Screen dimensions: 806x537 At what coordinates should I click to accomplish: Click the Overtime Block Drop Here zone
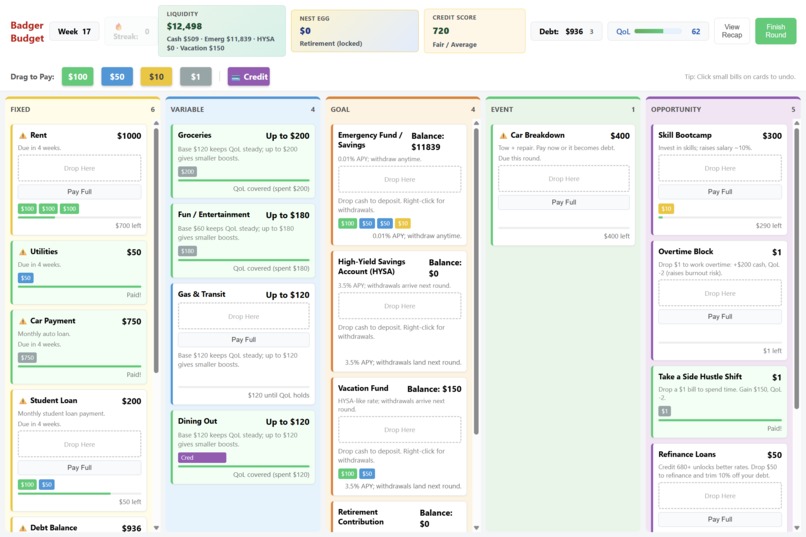click(720, 293)
